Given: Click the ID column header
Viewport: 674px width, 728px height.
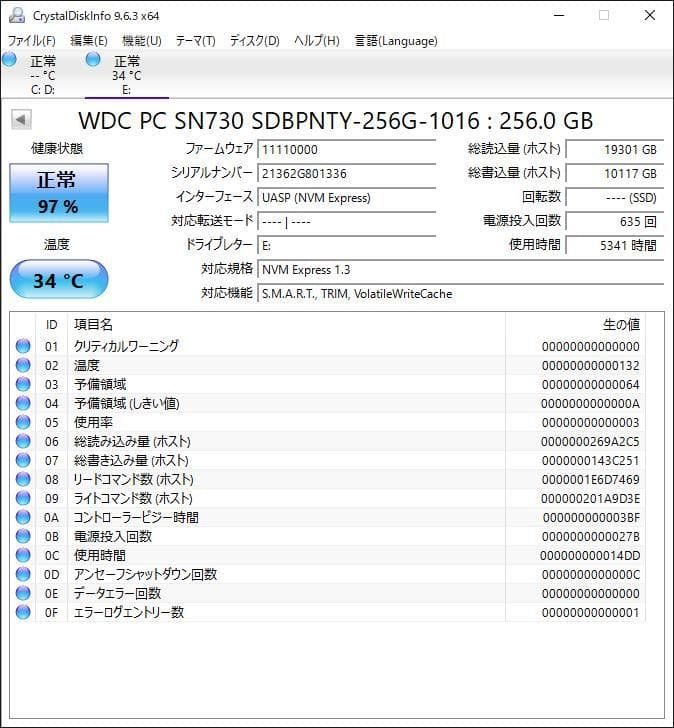Looking at the screenshot, I should point(52,325).
